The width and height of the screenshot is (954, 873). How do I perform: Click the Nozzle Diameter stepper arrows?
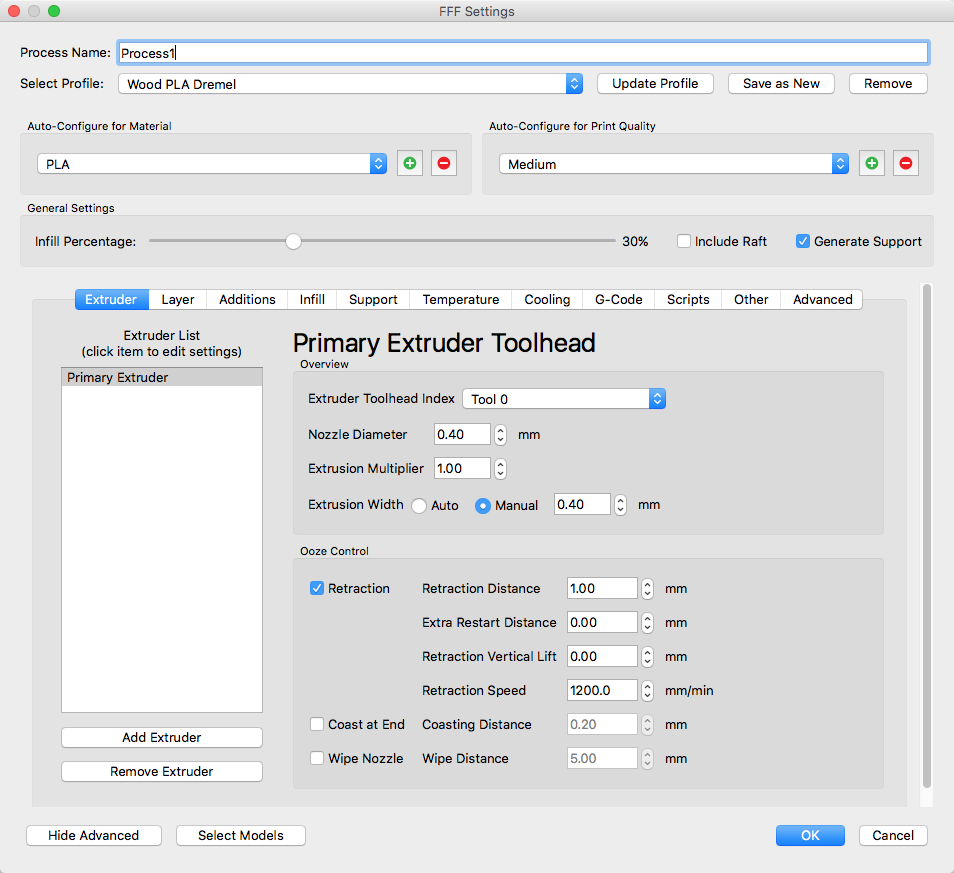point(500,434)
